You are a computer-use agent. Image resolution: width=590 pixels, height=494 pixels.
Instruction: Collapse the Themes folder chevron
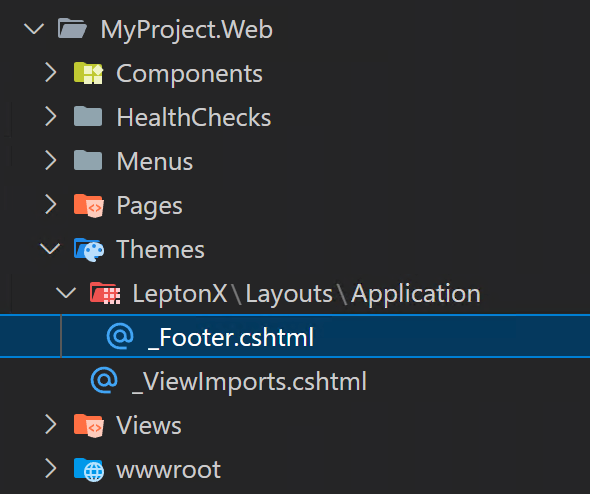(x=50, y=249)
